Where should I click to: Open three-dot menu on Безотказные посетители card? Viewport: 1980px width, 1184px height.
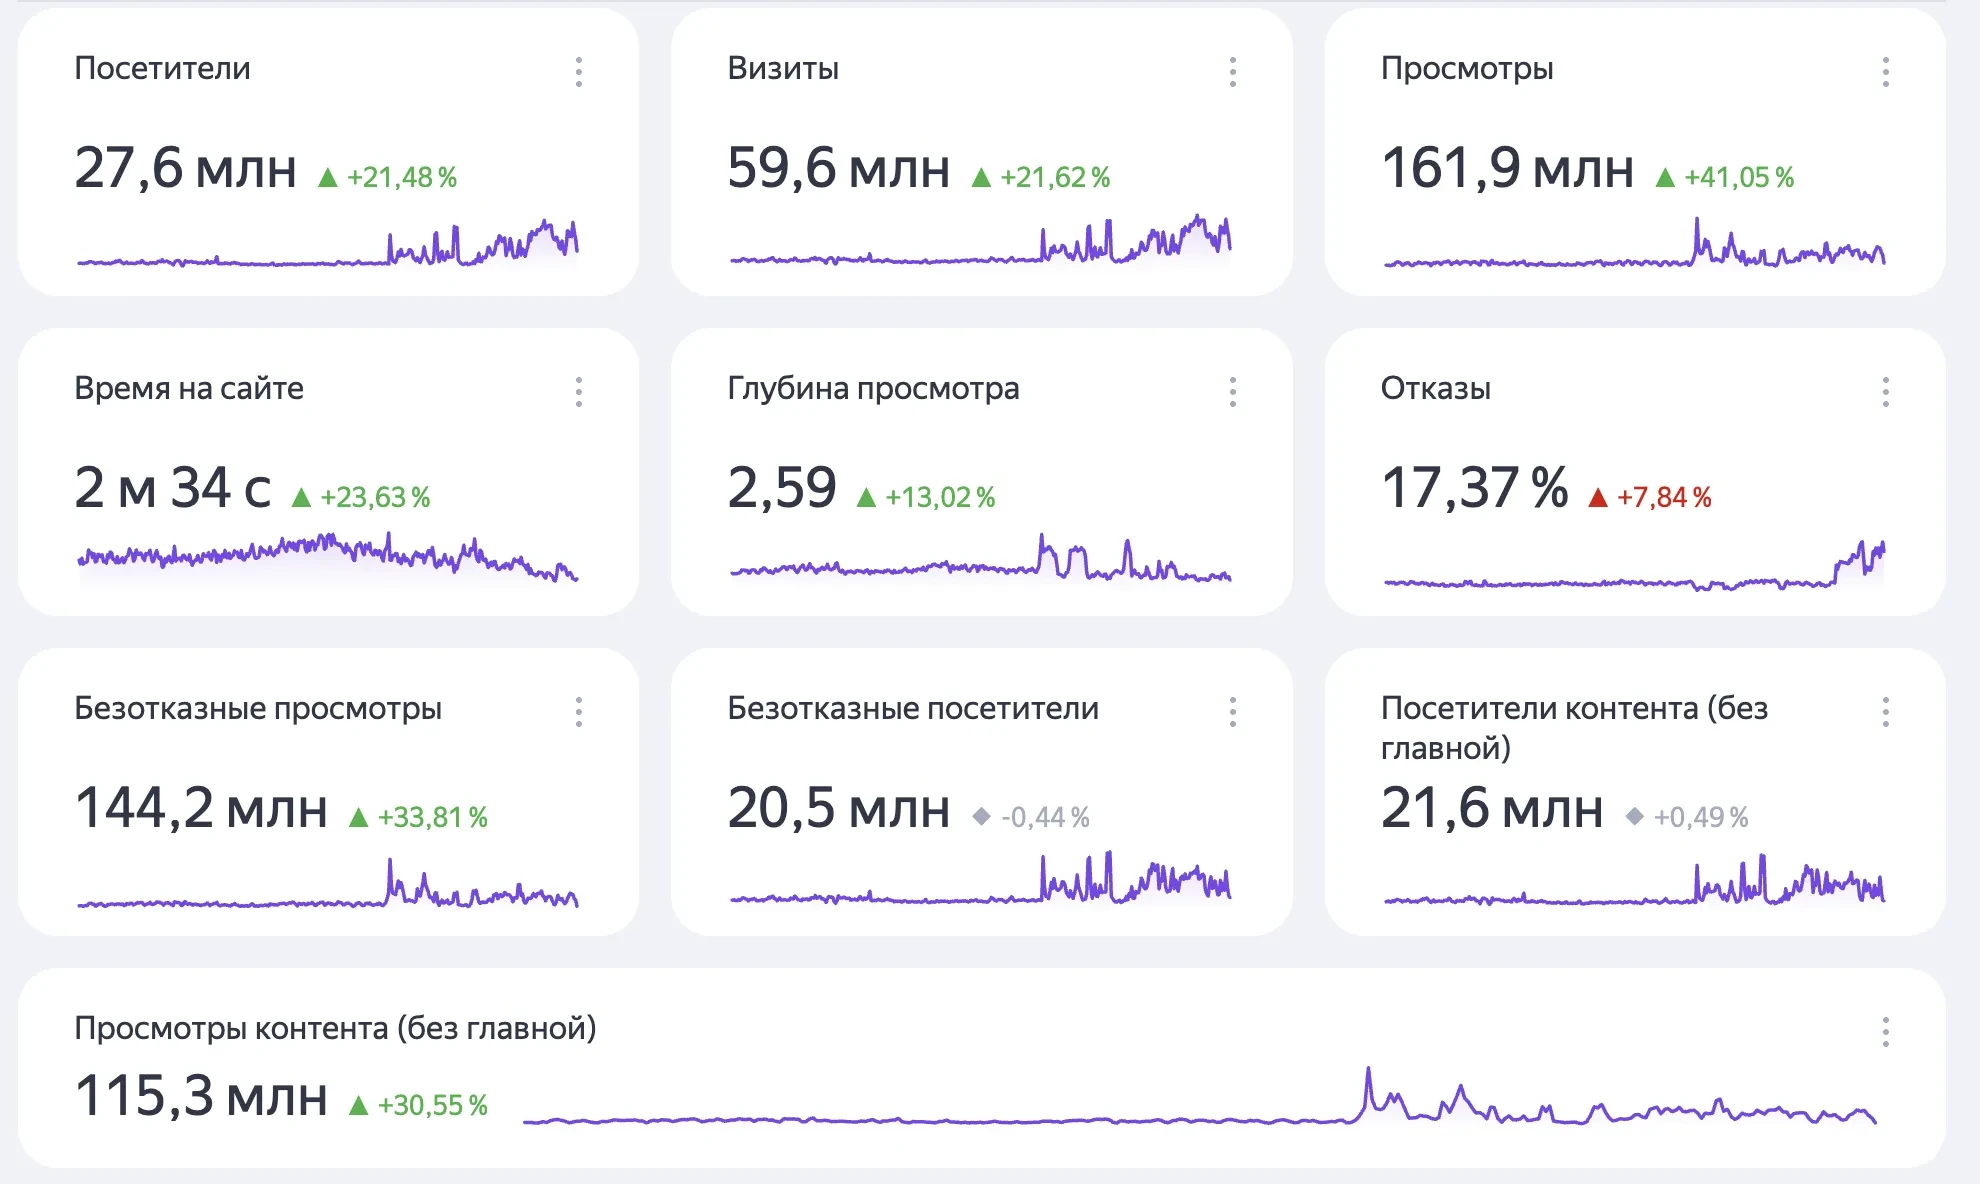(1232, 712)
